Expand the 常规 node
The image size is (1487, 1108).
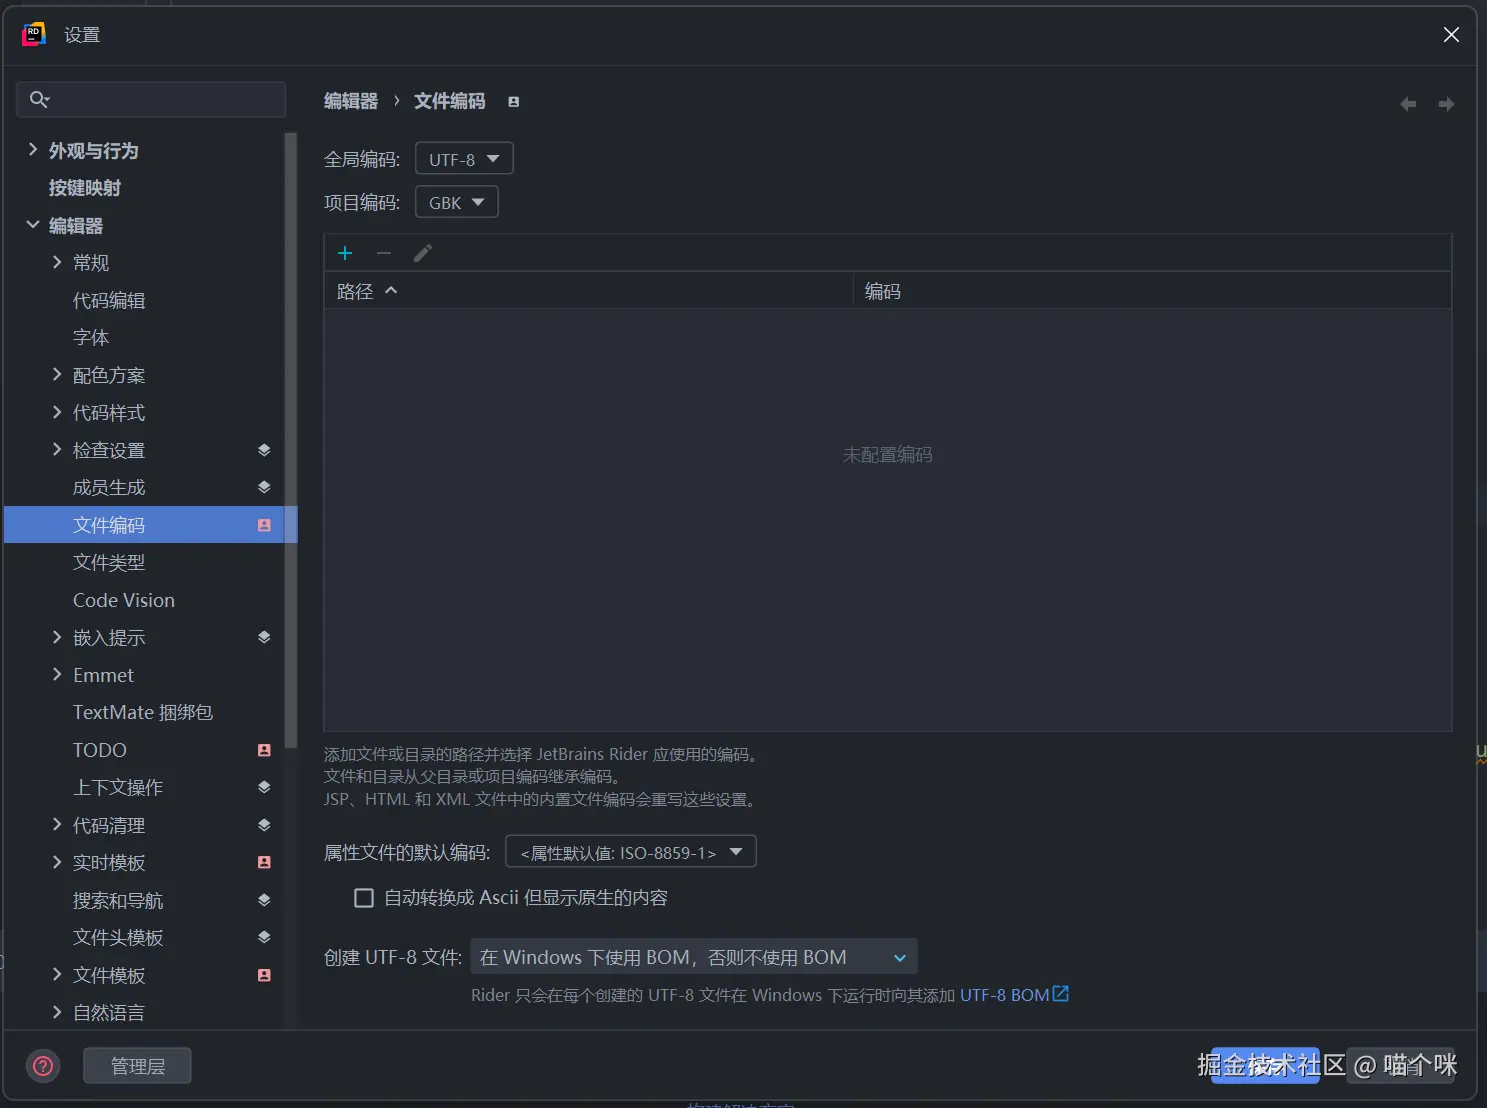(x=57, y=262)
